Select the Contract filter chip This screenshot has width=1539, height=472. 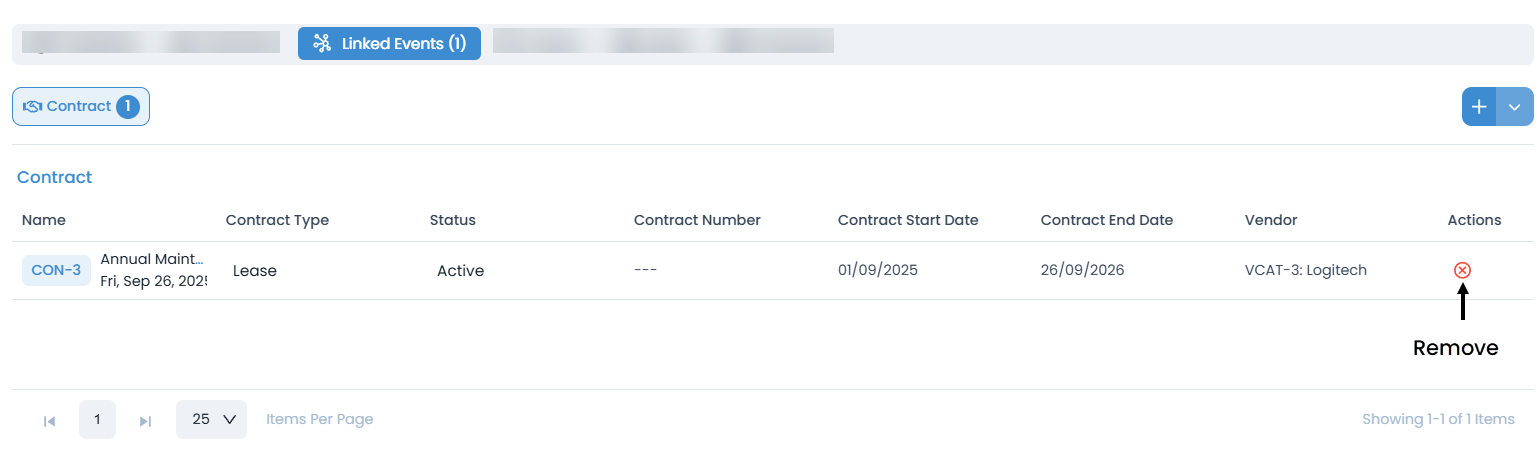coord(80,107)
